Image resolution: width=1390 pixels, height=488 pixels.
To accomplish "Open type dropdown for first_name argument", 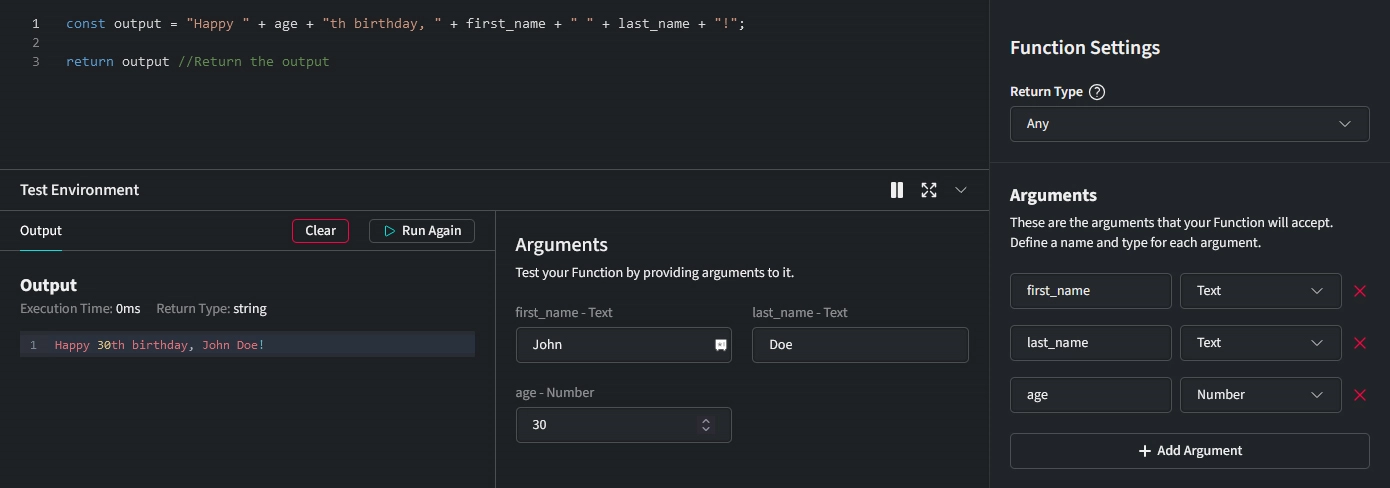I will click(1261, 291).
